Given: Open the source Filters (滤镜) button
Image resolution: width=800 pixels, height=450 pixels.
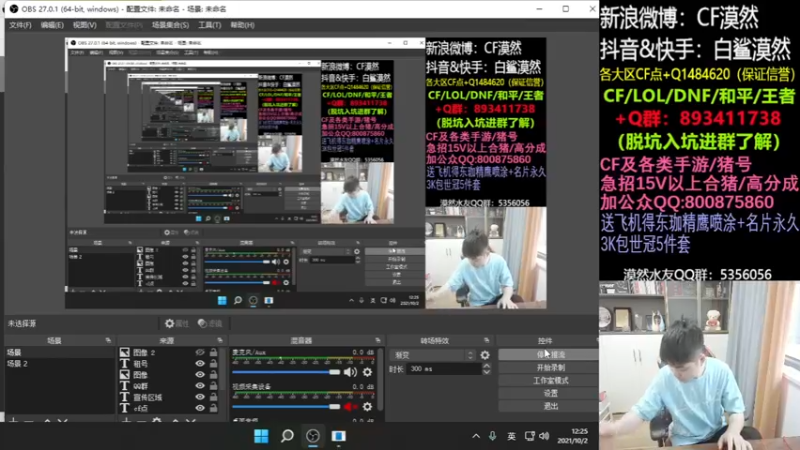Looking at the screenshot, I should [x=210, y=323].
